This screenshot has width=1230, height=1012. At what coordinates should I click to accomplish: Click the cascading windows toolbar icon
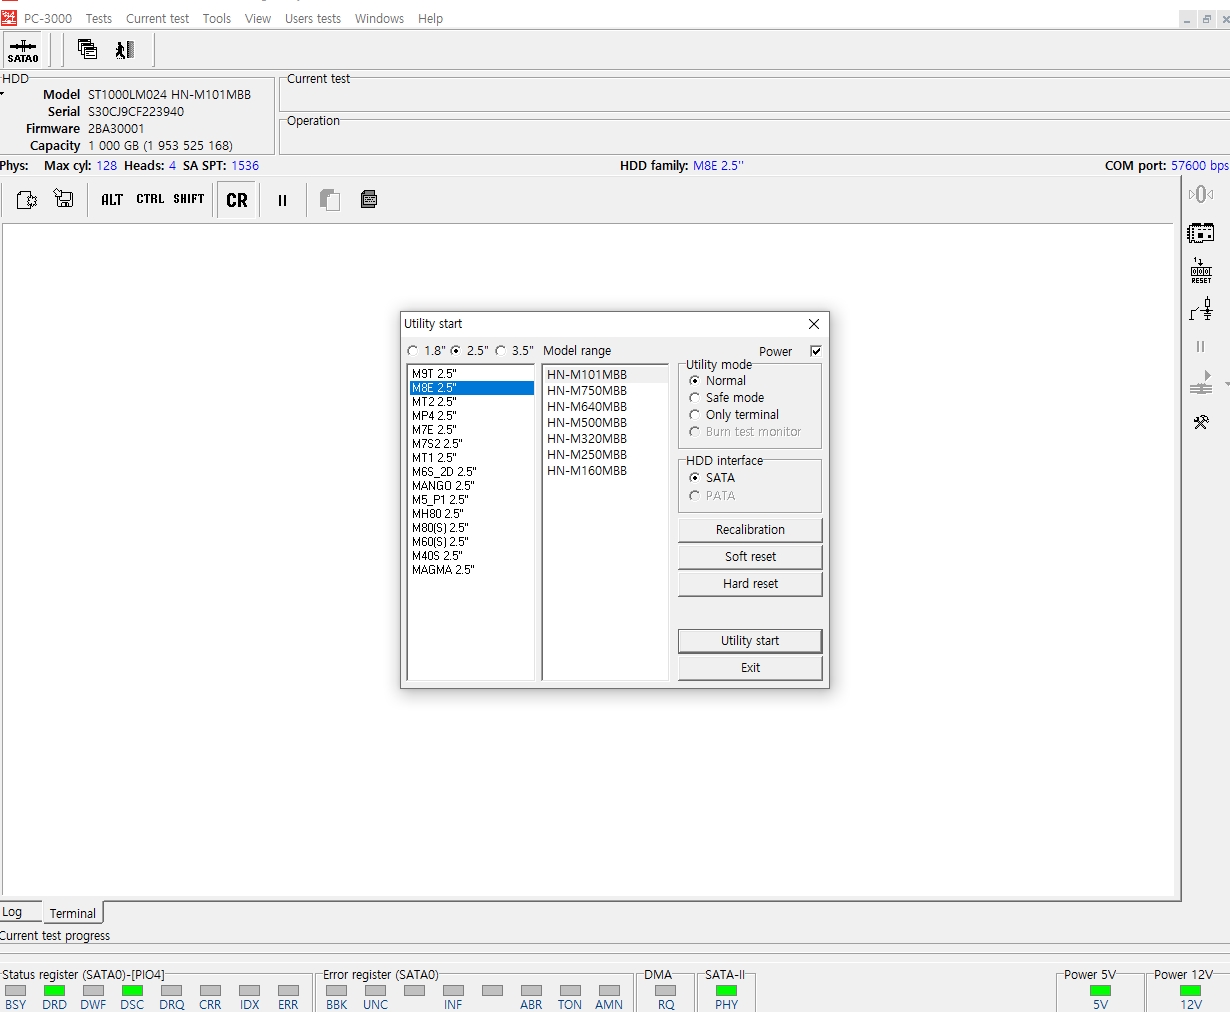click(x=87, y=50)
